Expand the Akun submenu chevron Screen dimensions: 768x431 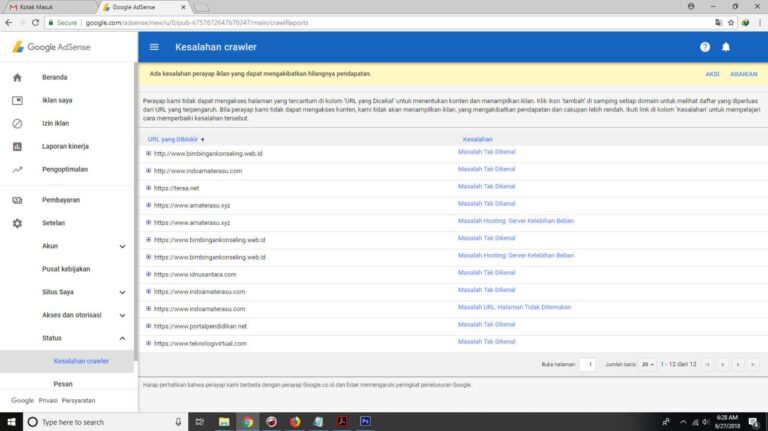[122, 246]
